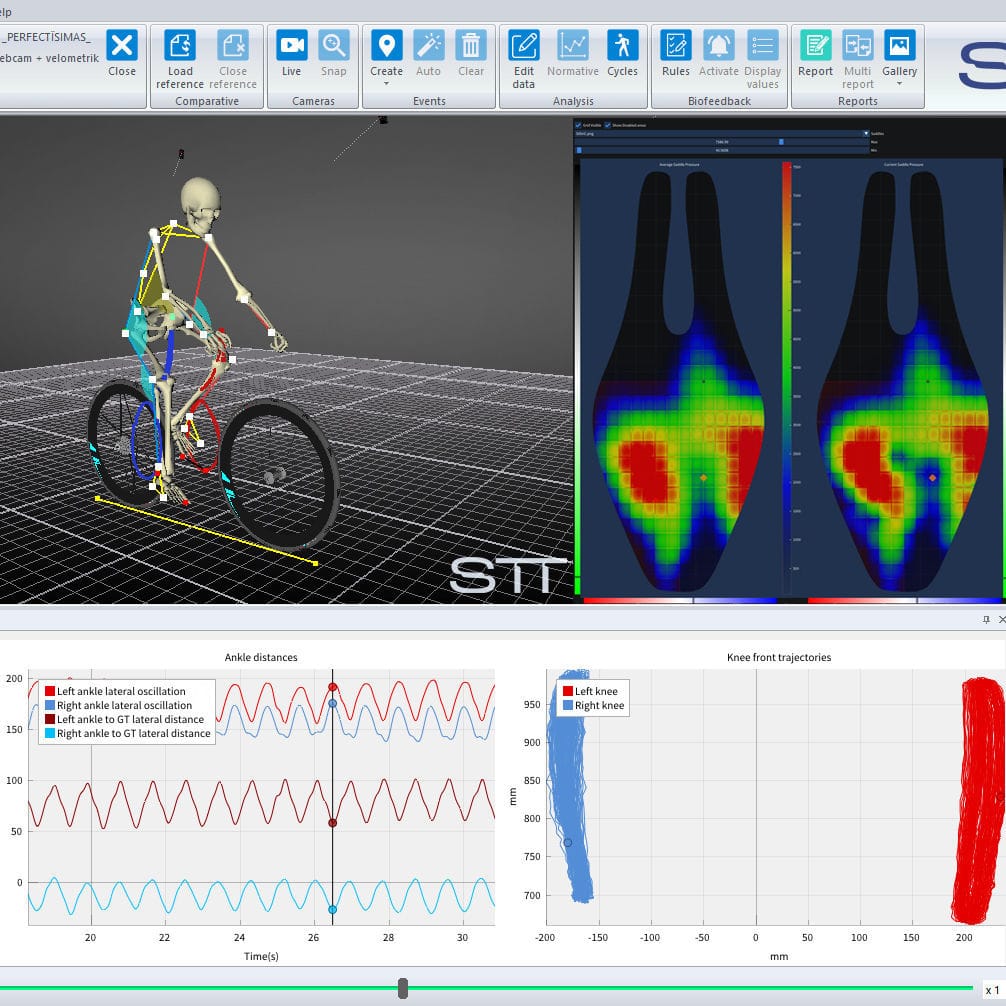This screenshot has height=1006, width=1006.
Task: Toggle the Grid Visible checkbox
Action: click(x=579, y=125)
